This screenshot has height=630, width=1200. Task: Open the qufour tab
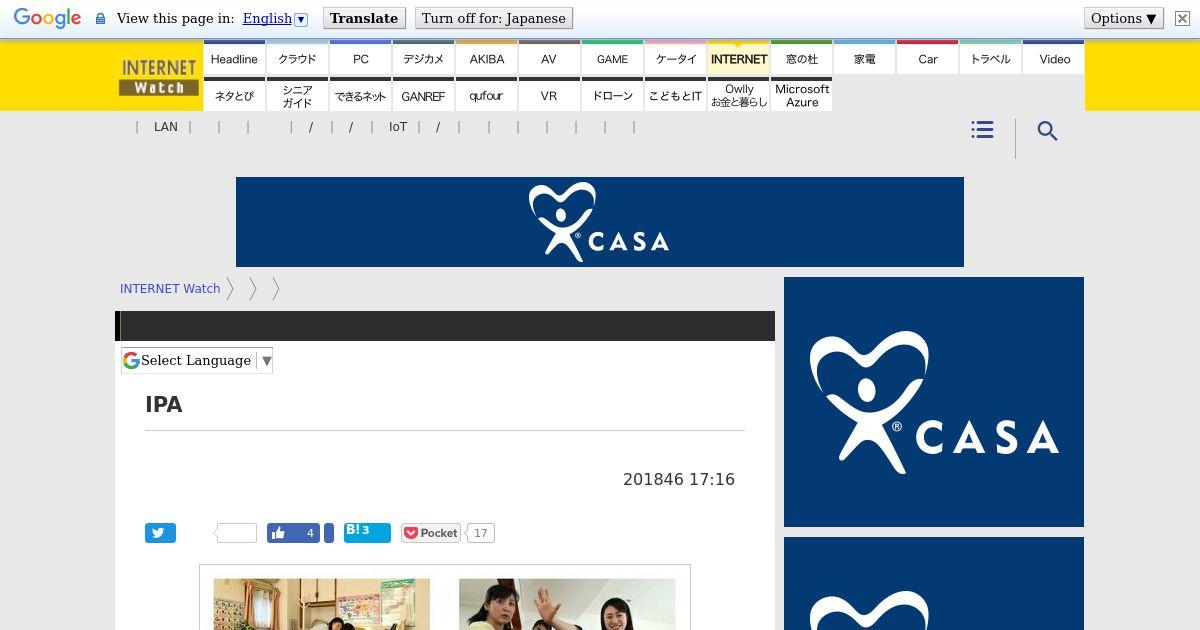pos(487,95)
